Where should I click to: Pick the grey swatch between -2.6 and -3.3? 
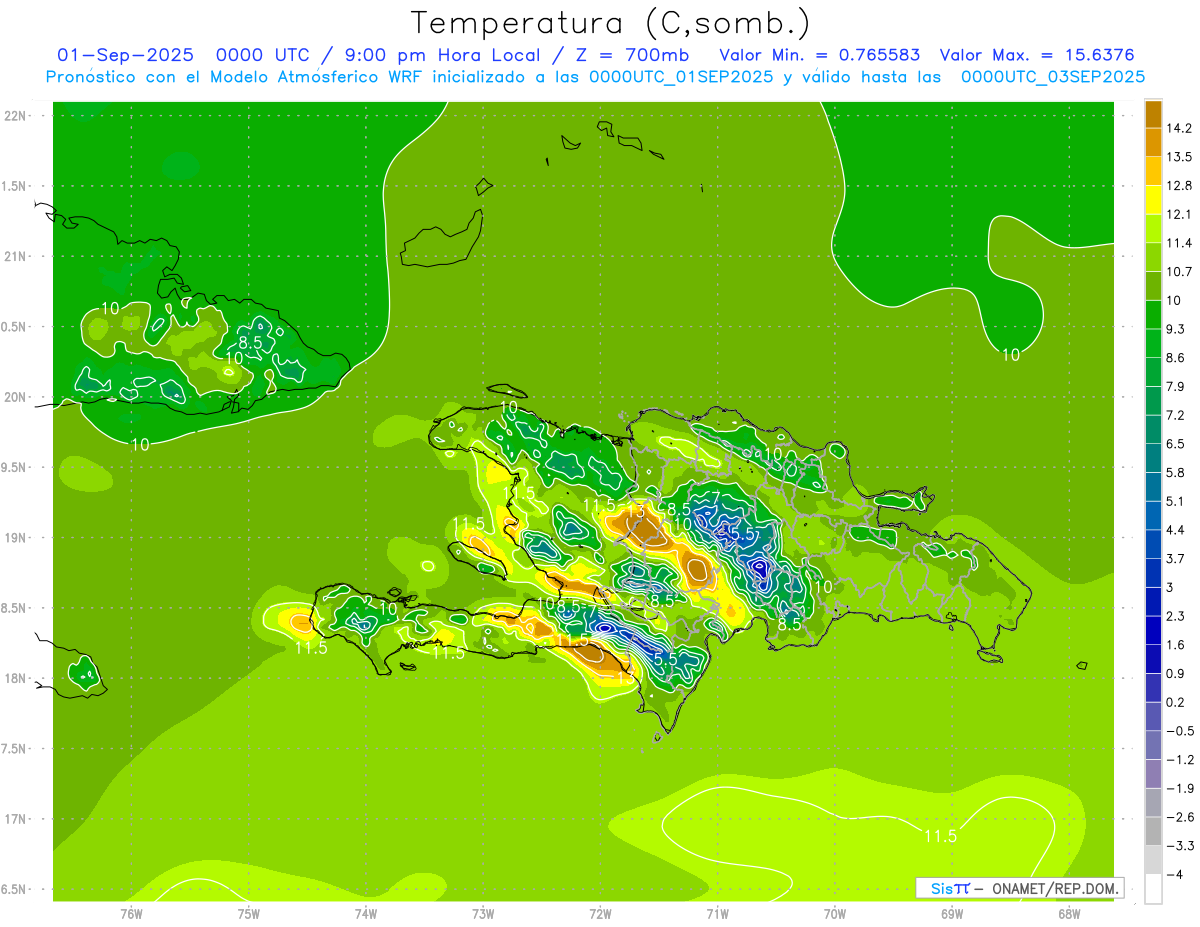[1154, 830]
